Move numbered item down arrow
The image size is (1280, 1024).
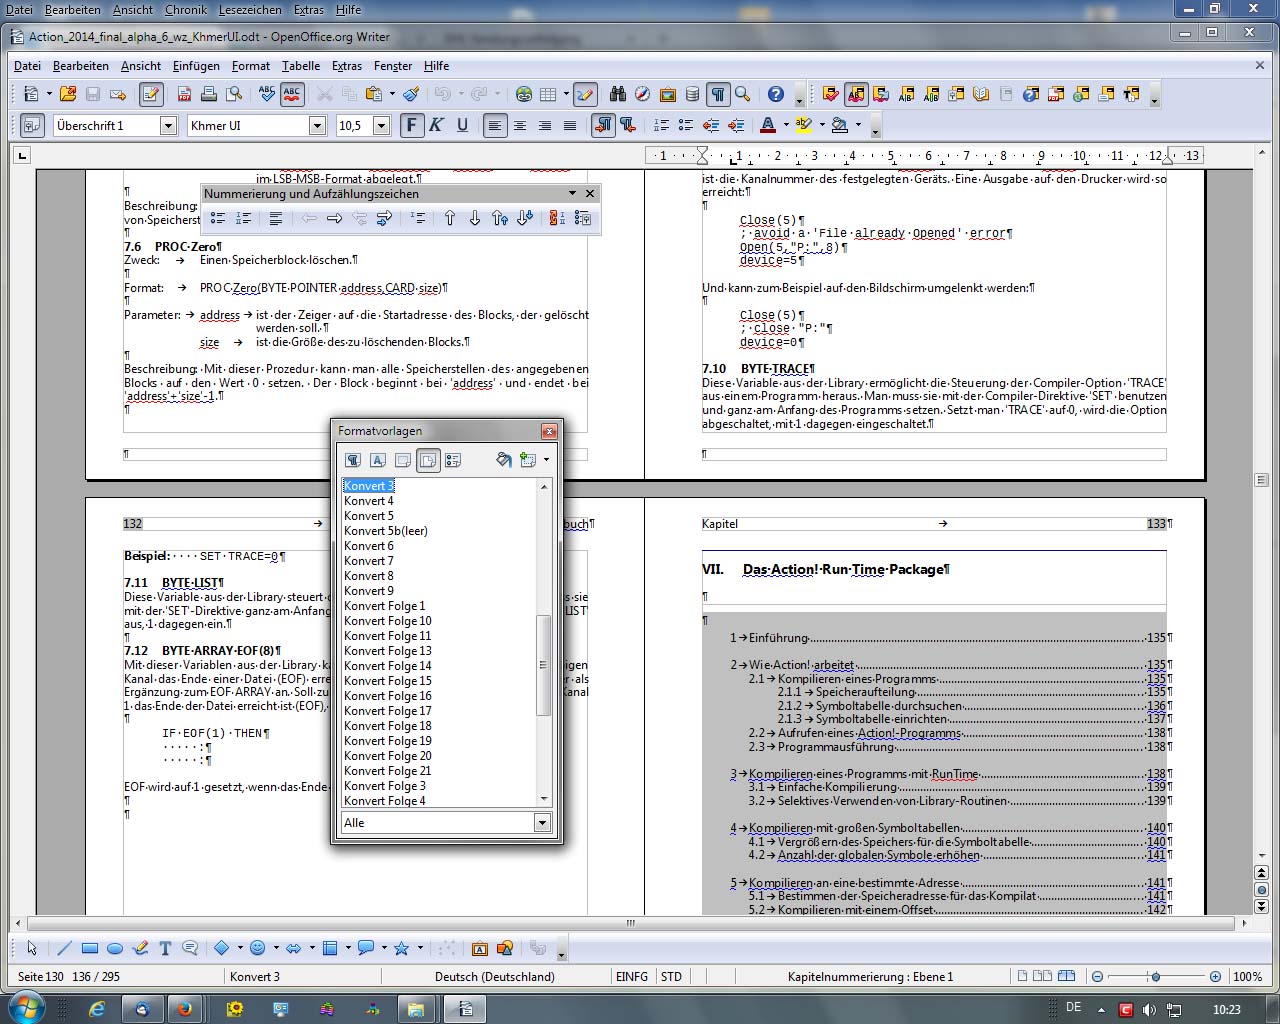pyautogui.click(x=475, y=218)
